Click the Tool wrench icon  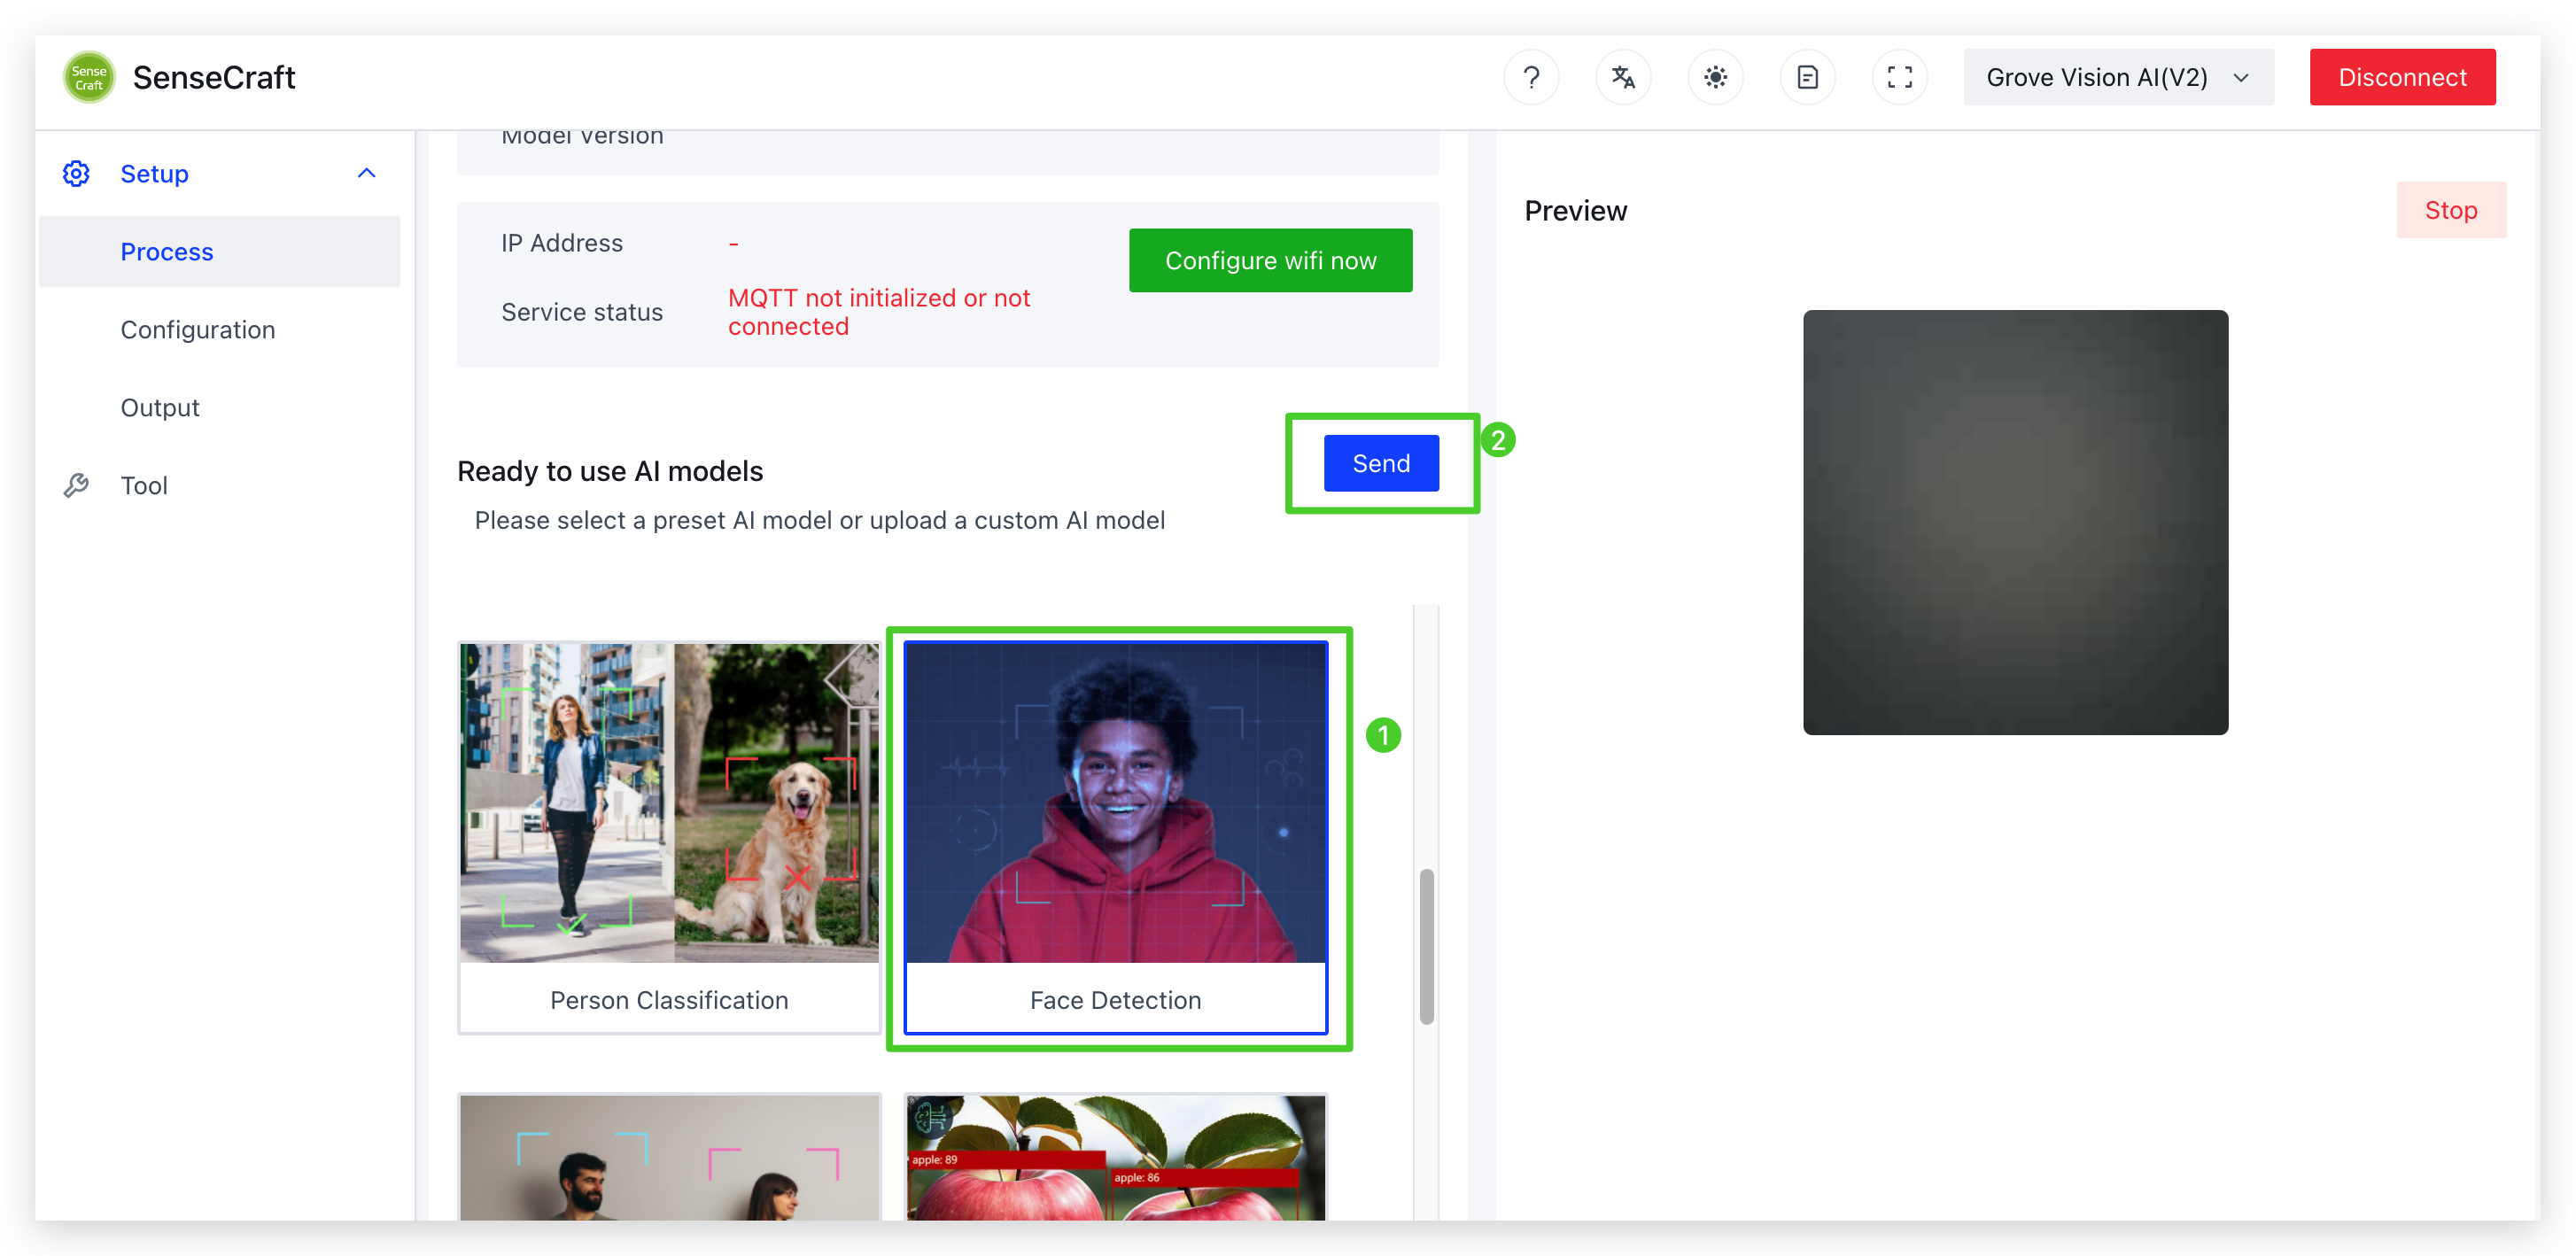(x=76, y=486)
